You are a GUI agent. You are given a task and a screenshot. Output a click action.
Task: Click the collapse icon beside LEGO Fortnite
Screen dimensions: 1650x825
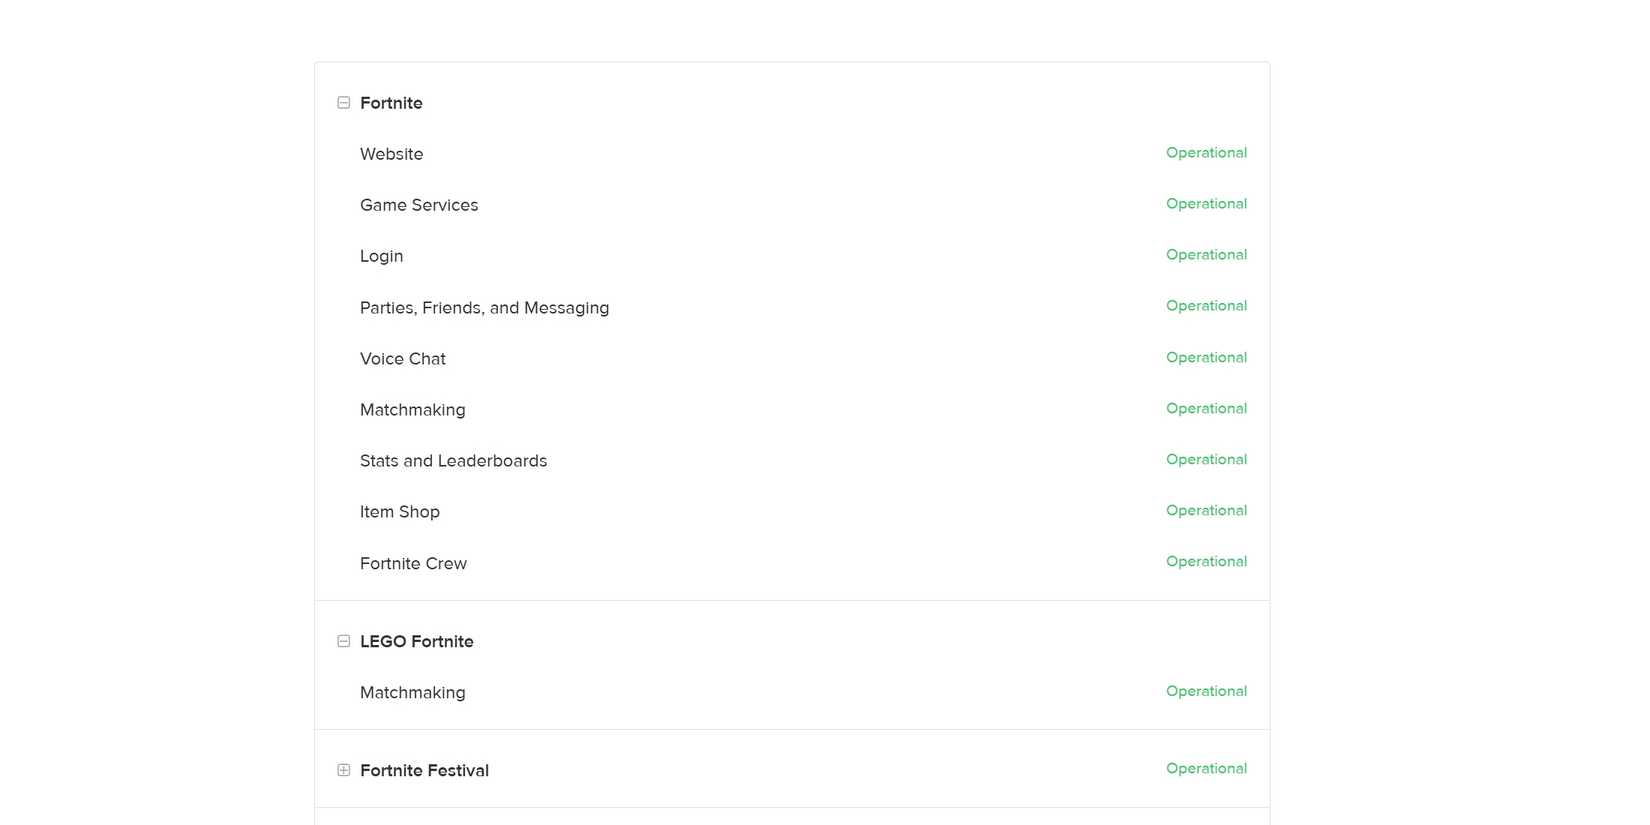[343, 641]
